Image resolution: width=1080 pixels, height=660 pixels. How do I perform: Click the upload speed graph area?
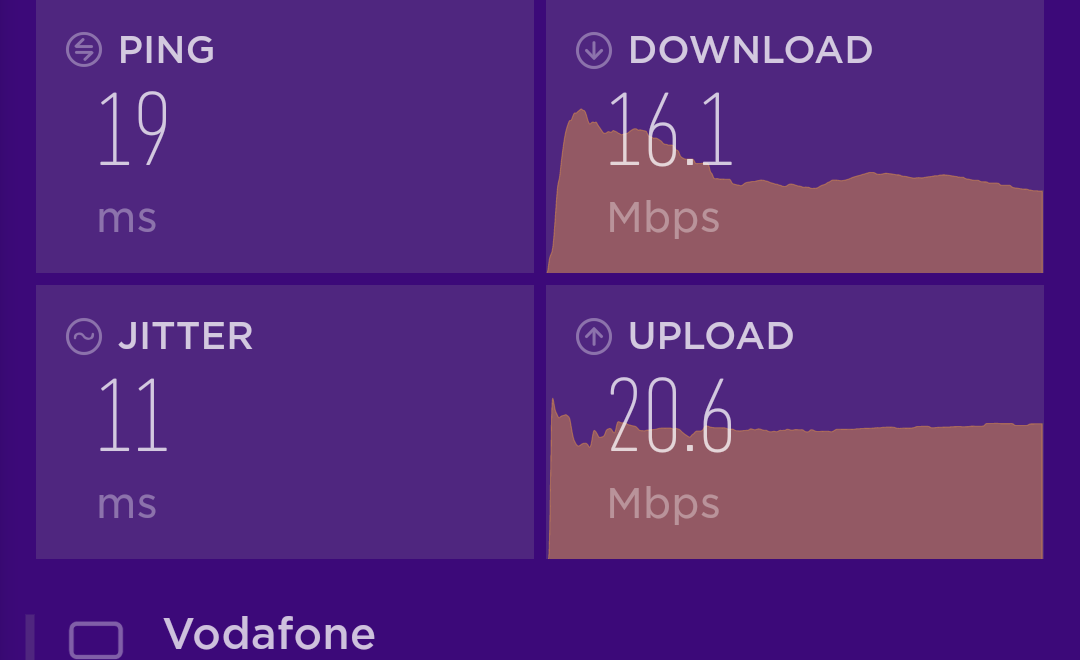(x=795, y=478)
